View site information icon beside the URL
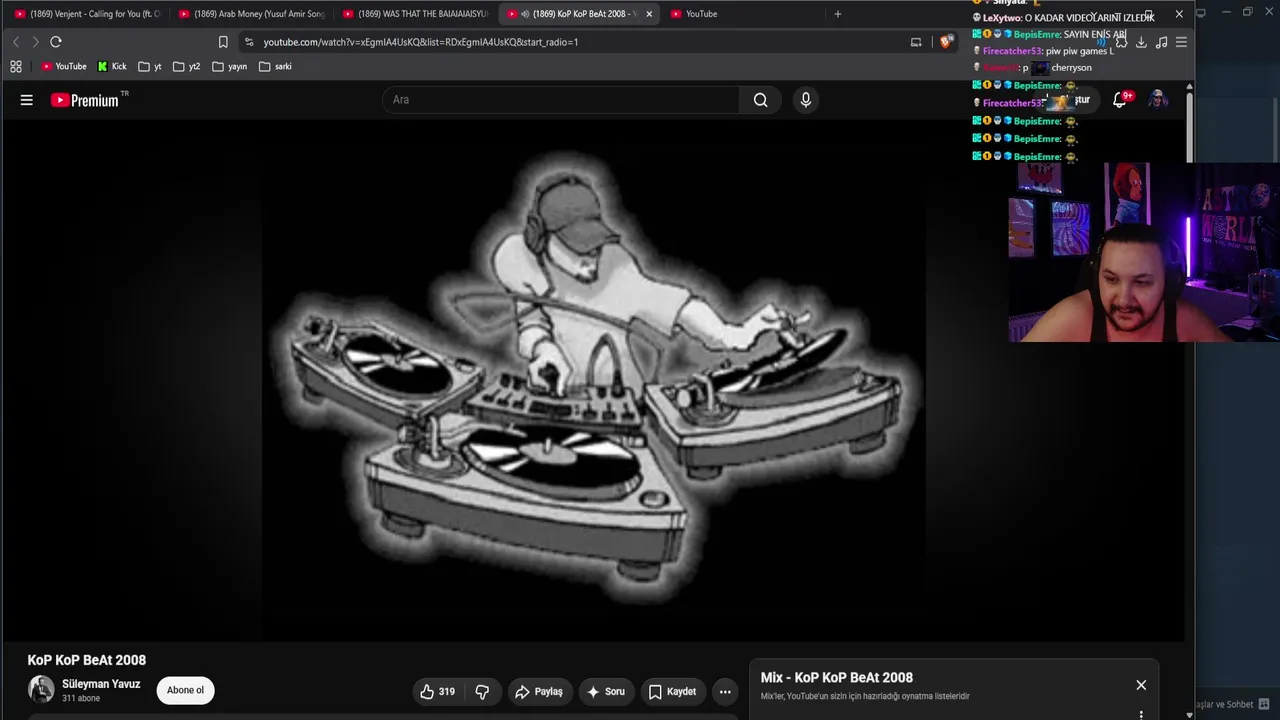 pyautogui.click(x=249, y=42)
